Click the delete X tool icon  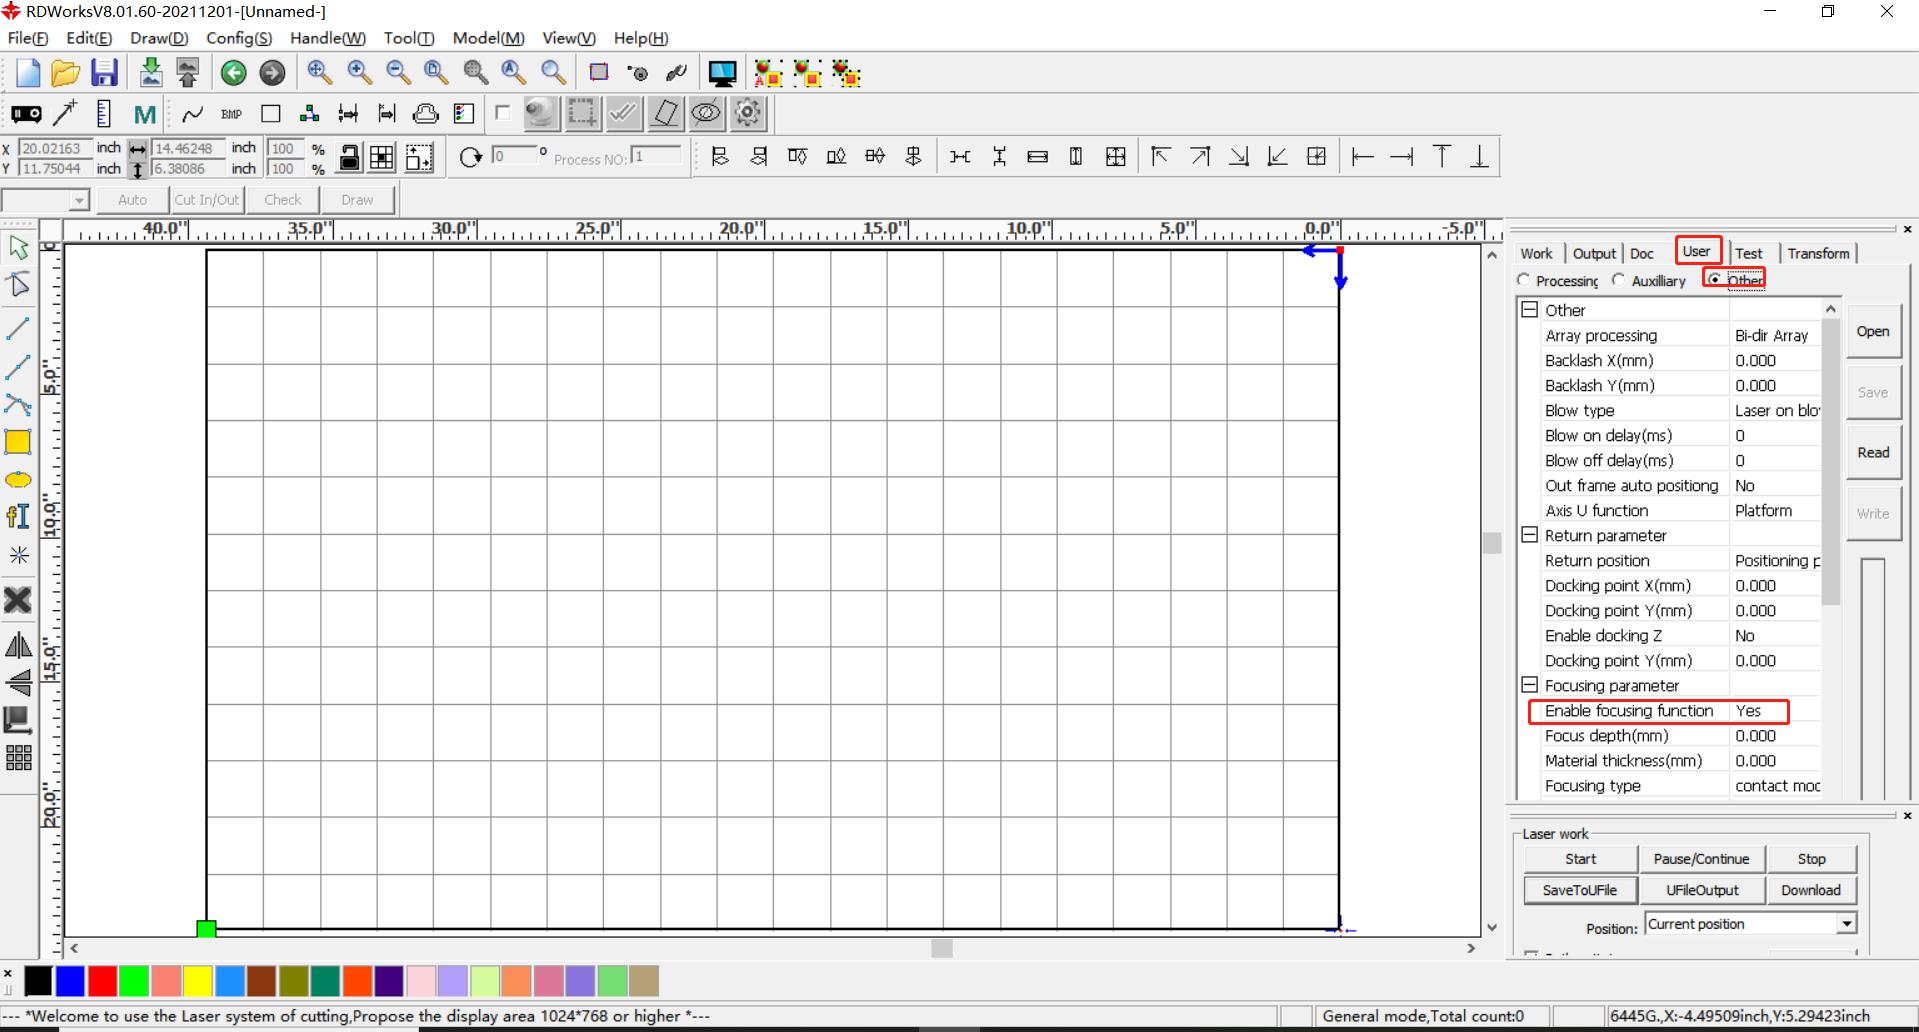(x=18, y=600)
